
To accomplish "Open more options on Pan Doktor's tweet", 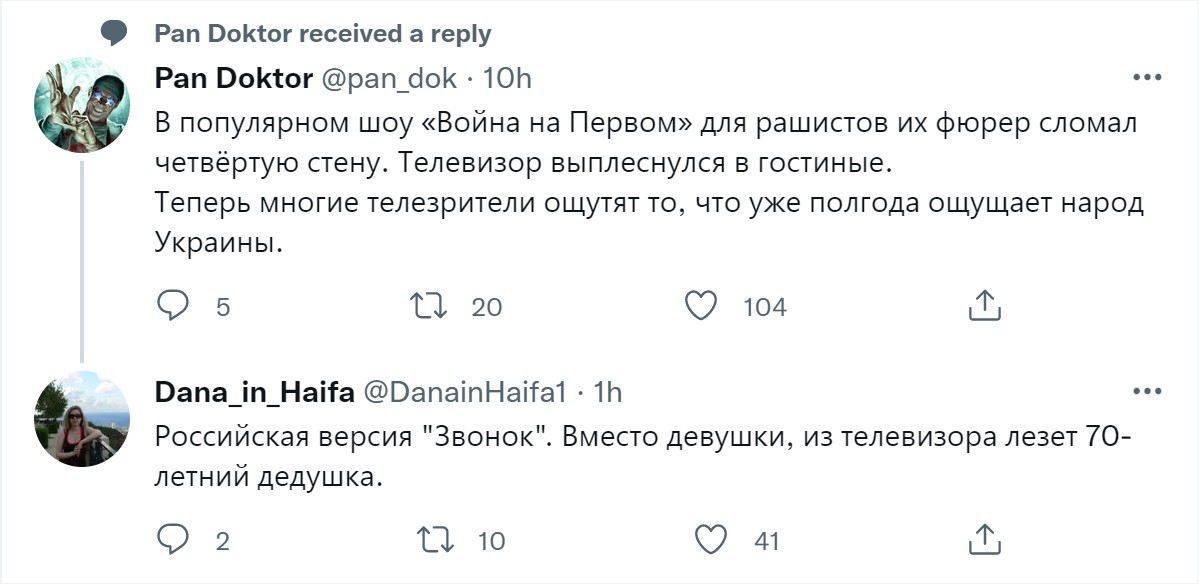I will tap(1145, 78).
